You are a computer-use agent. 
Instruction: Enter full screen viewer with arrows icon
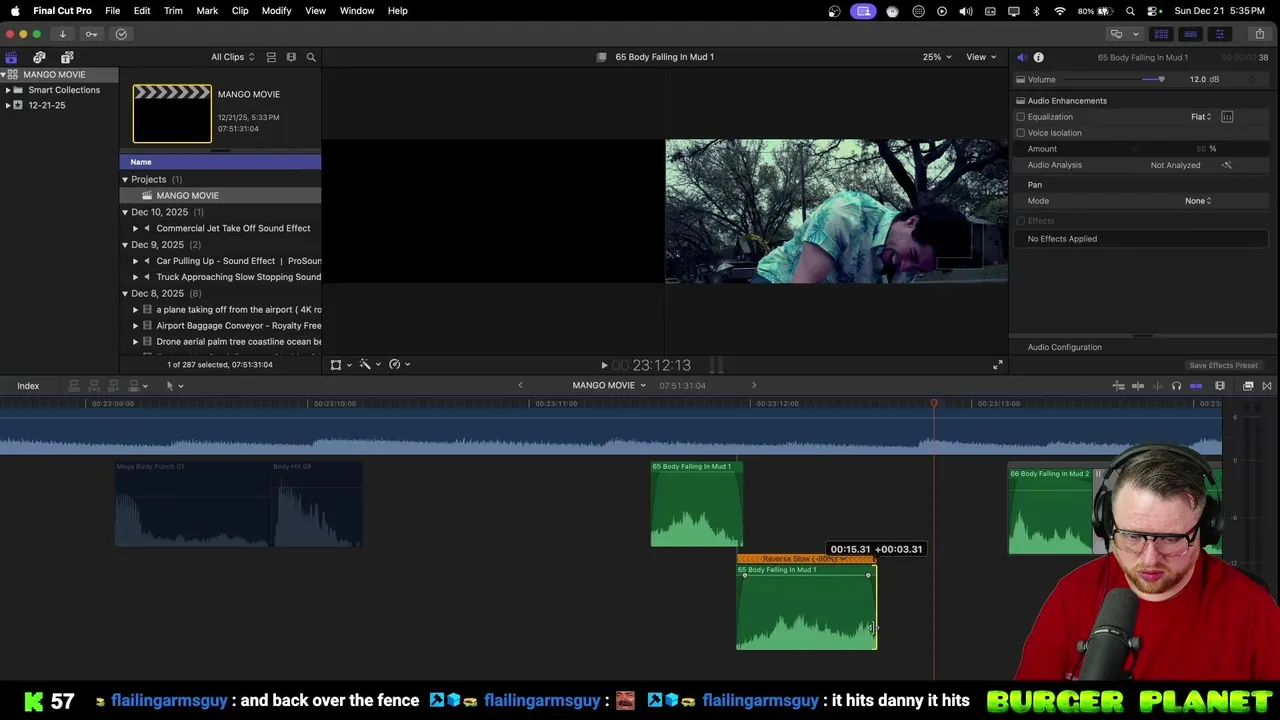point(997,366)
